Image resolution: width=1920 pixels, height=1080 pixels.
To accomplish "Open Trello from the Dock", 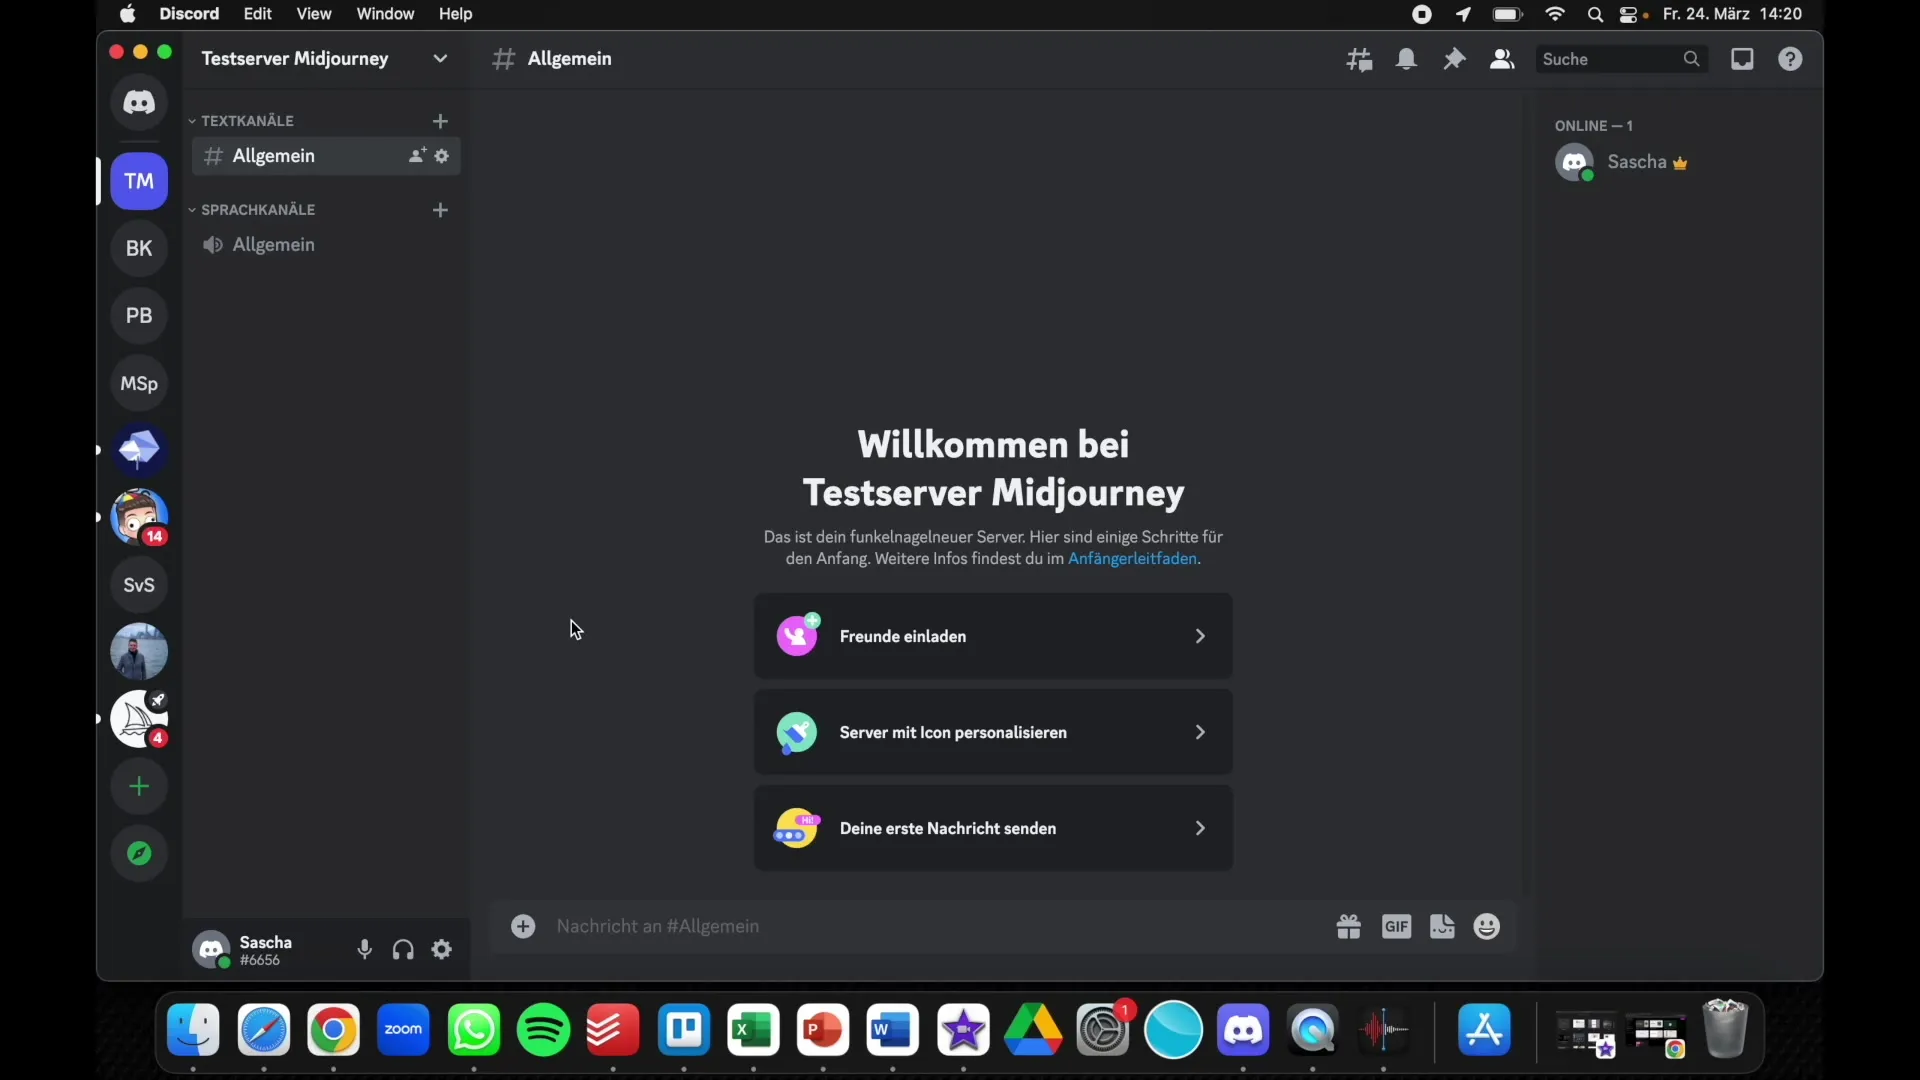I will point(684,1030).
